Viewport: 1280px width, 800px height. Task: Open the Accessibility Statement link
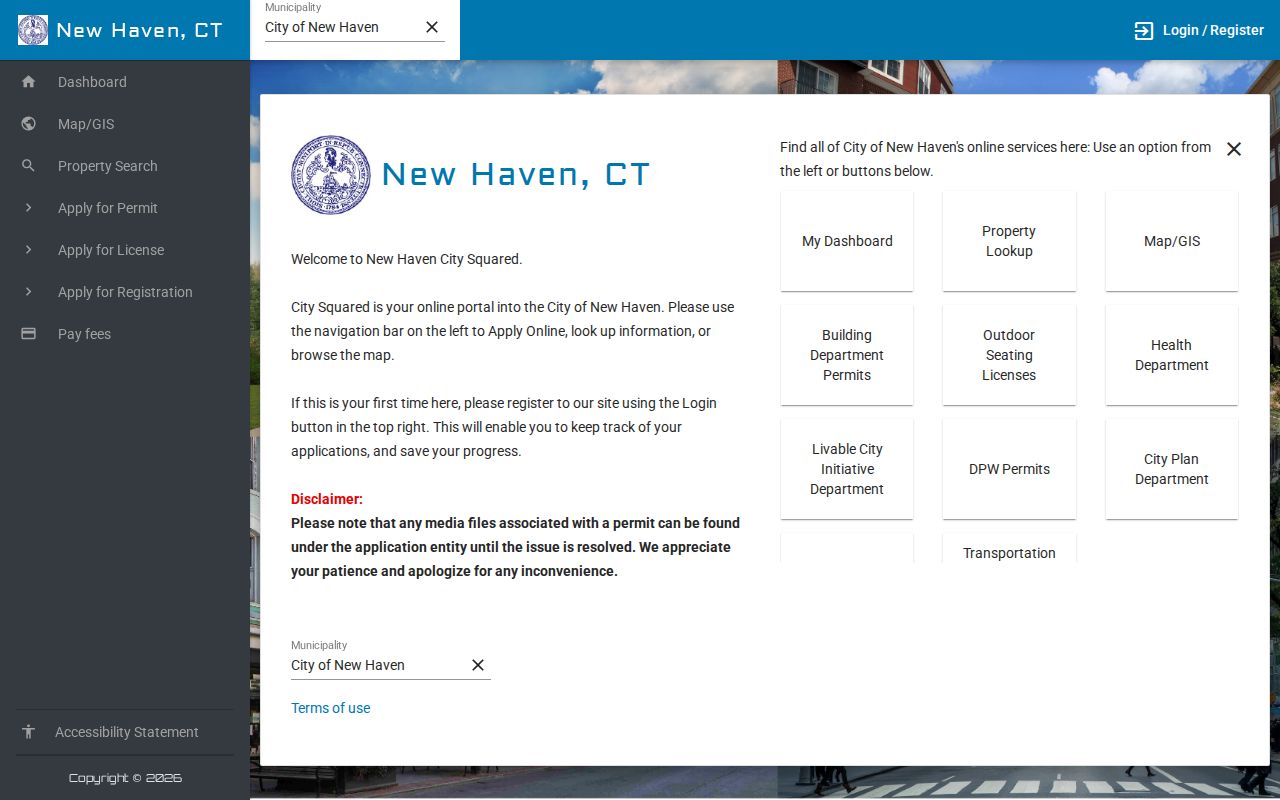tap(125, 732)
